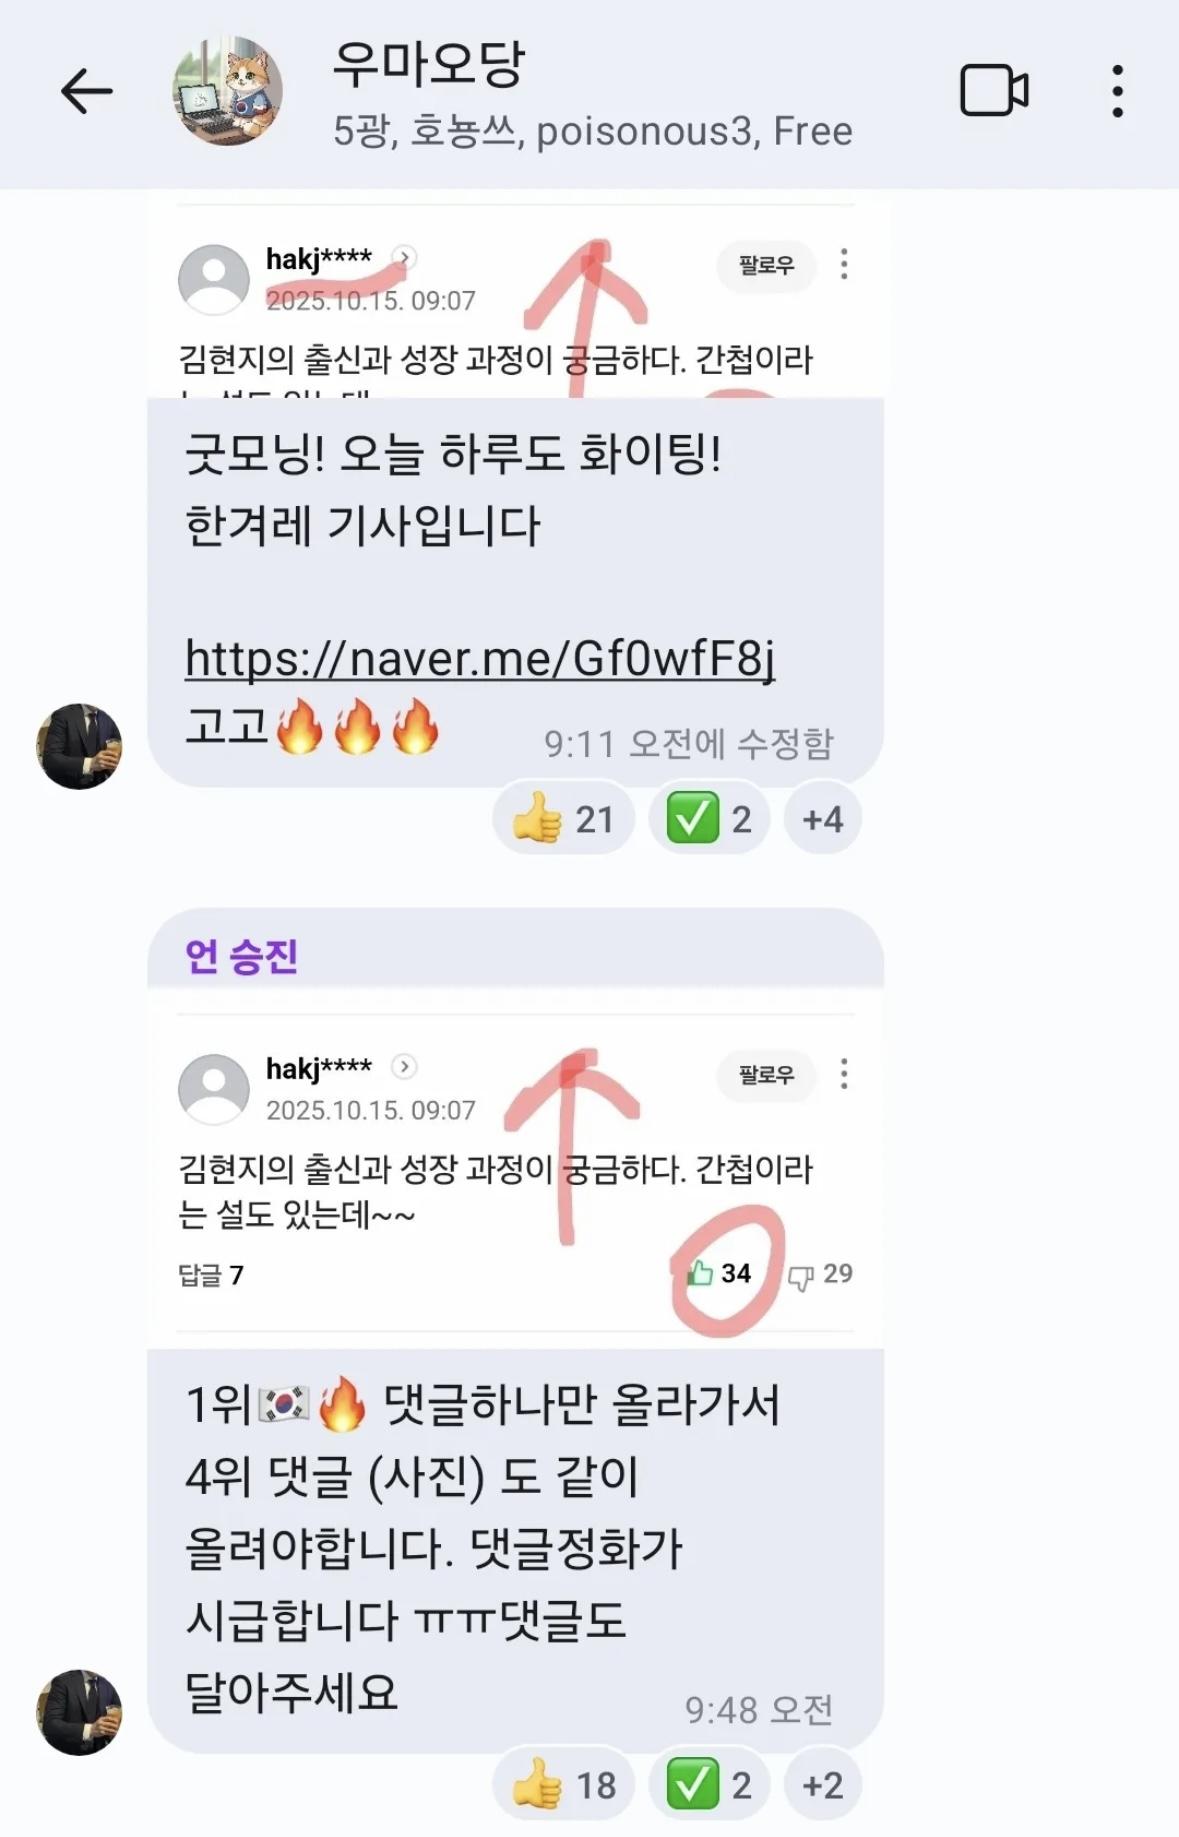
Task: Click 팔로우 button in the top comment preview
Action: pyautogui.click(x=766, y=265)
